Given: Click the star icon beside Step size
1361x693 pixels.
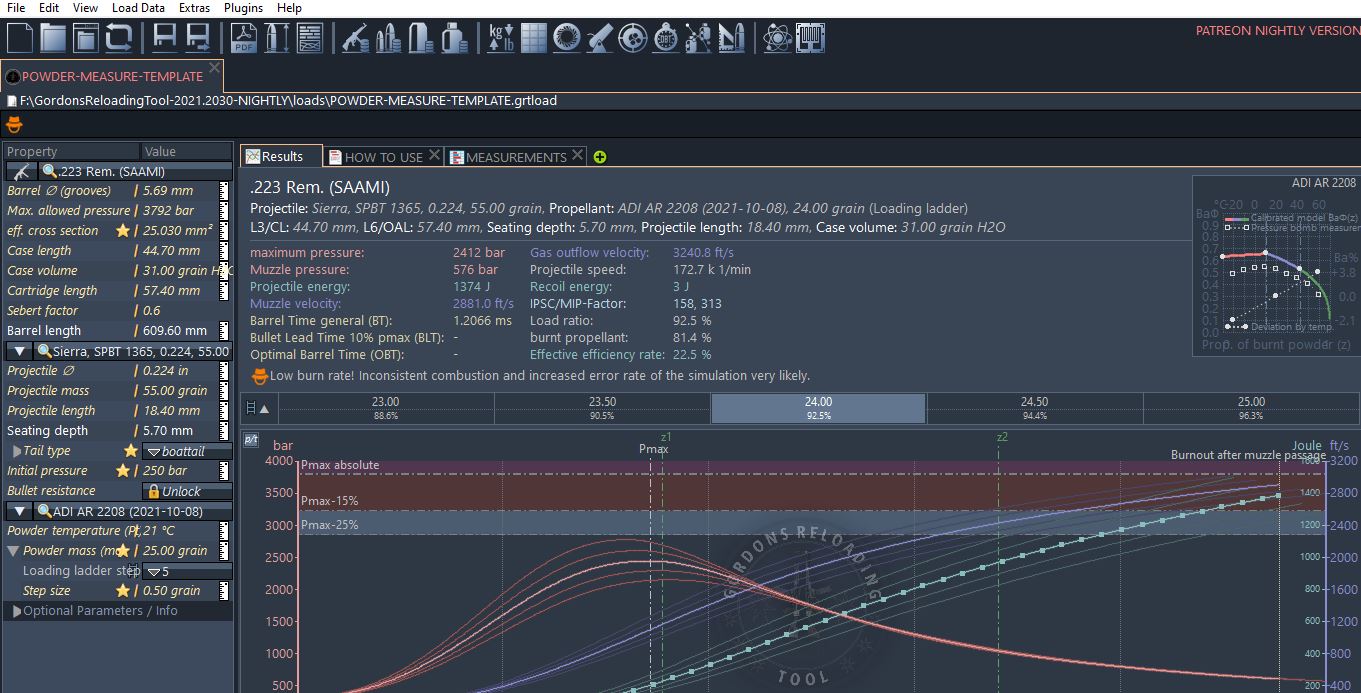Looking at the screenshot, I should 123,591.
